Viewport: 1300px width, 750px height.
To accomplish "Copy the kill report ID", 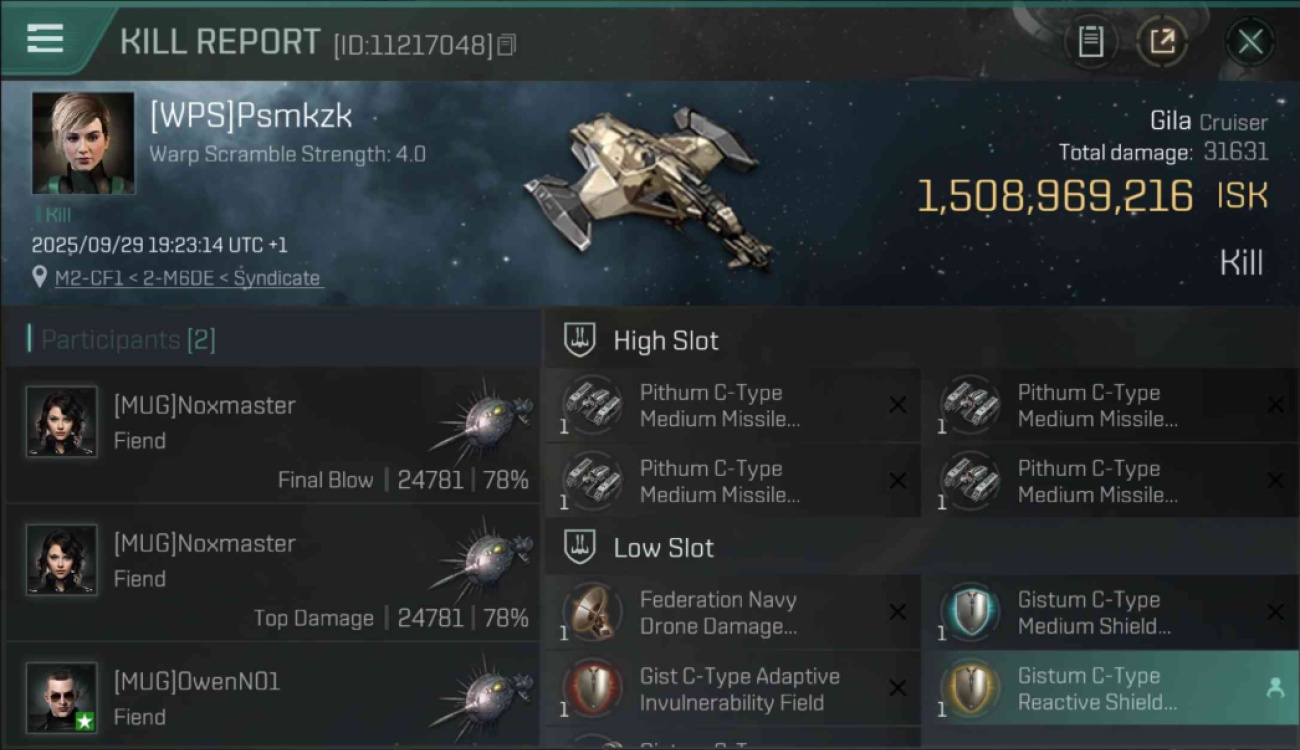I will 506,45.
